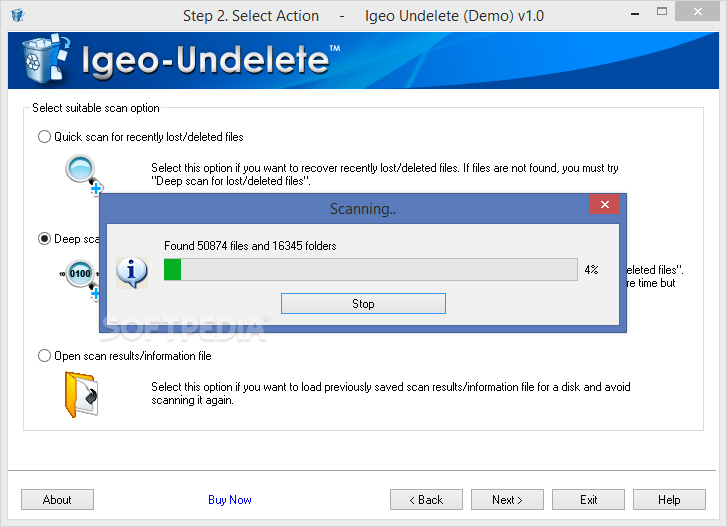
Task: Click the 'Found 50874 files and 16345 folders' text
Action: tap(250, 246)
